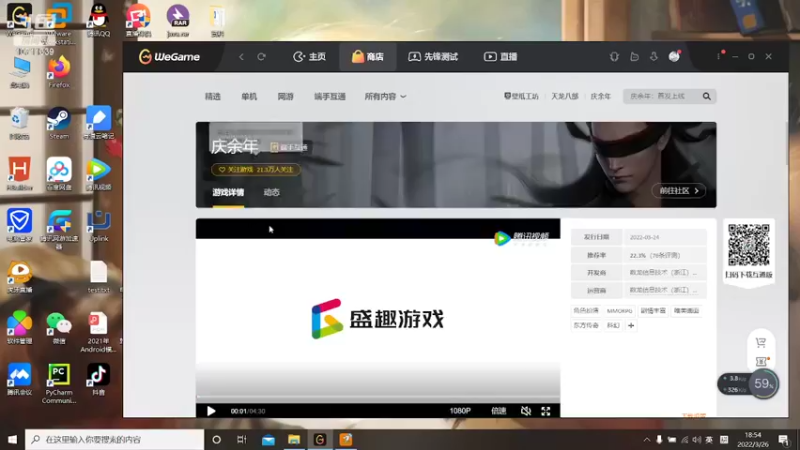Image resolution: width=800 pixels, height=450 pixels.
Task: Click the 东方传奇 tag
Action: (x=586, y=326)
